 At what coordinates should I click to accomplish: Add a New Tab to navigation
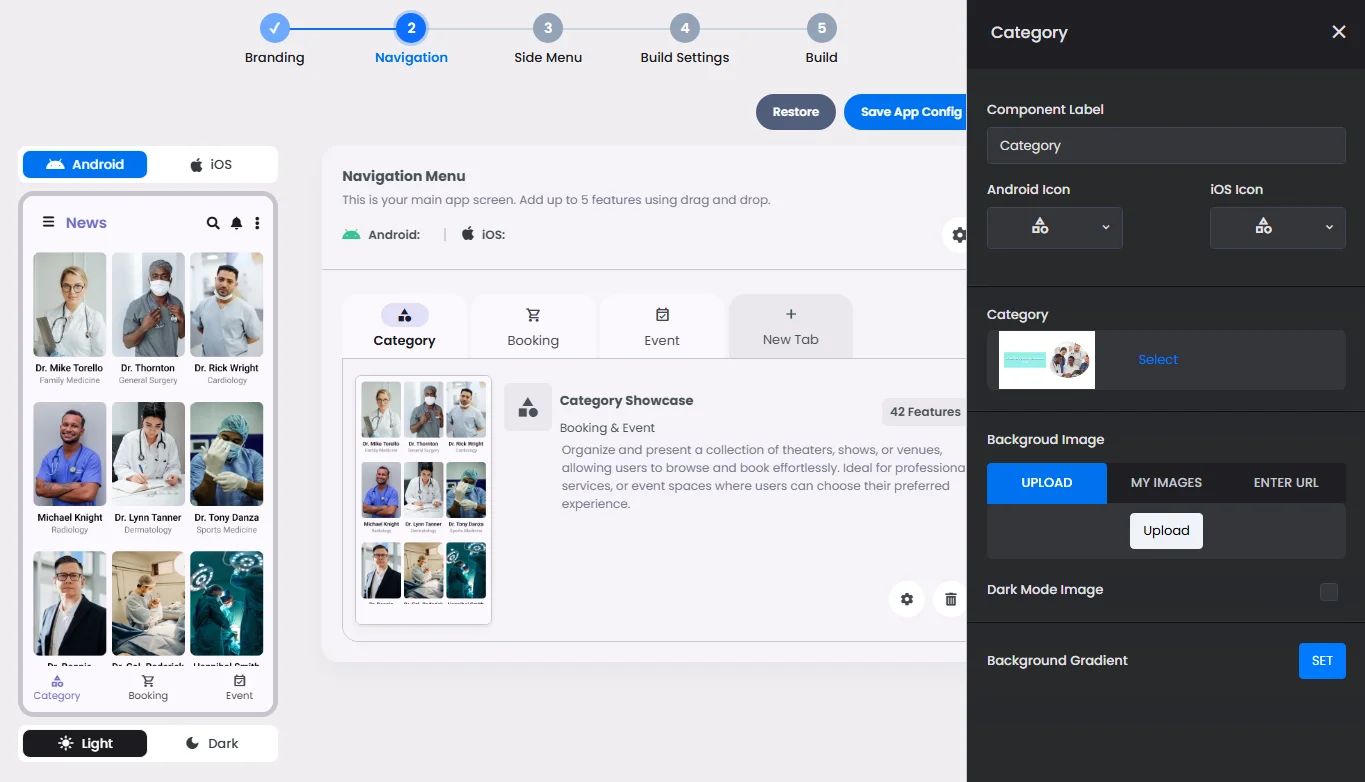tap(790, 327)
